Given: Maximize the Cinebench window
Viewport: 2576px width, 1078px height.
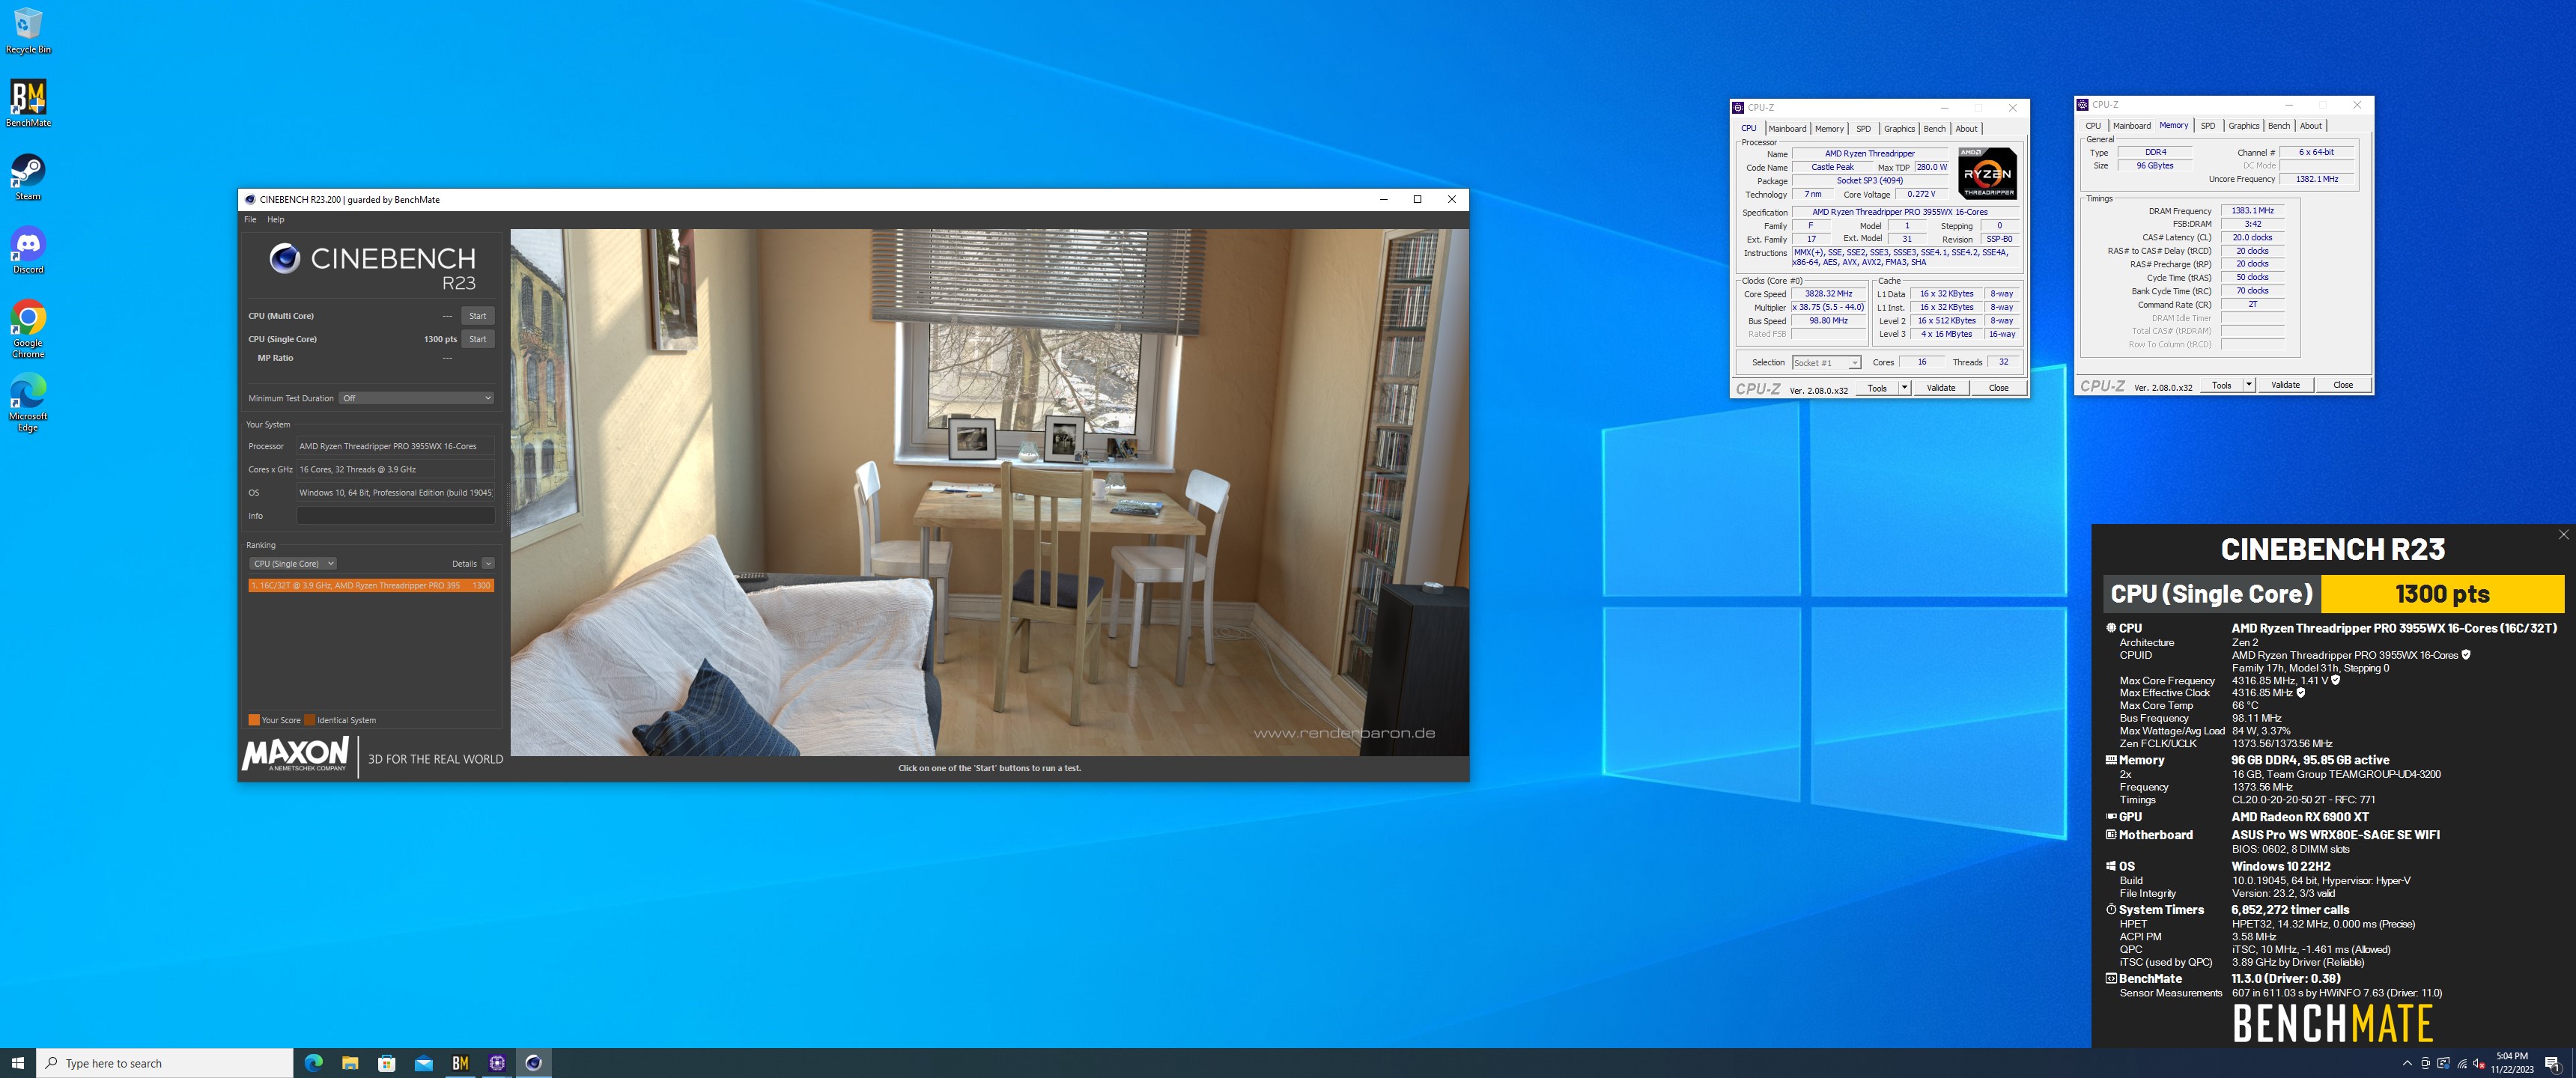Looking at the screenshot, I should click(x=1417, y=199).
